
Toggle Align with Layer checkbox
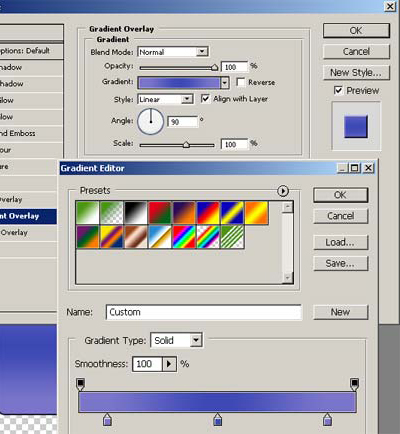point(205,99)
